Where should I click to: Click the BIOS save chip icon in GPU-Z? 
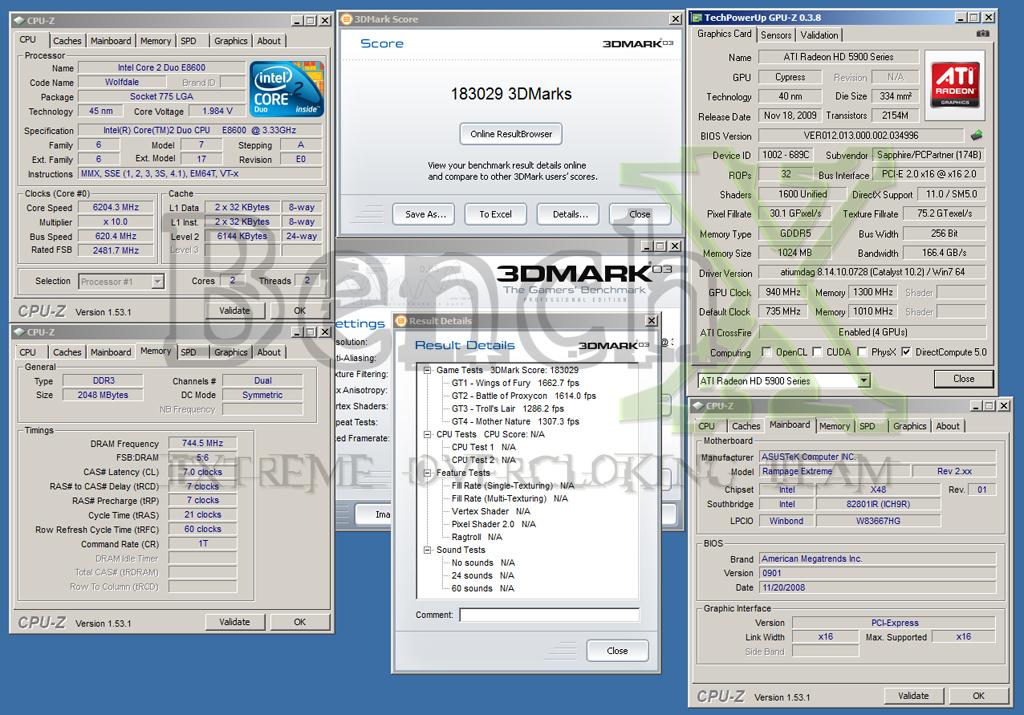[976, 135]
